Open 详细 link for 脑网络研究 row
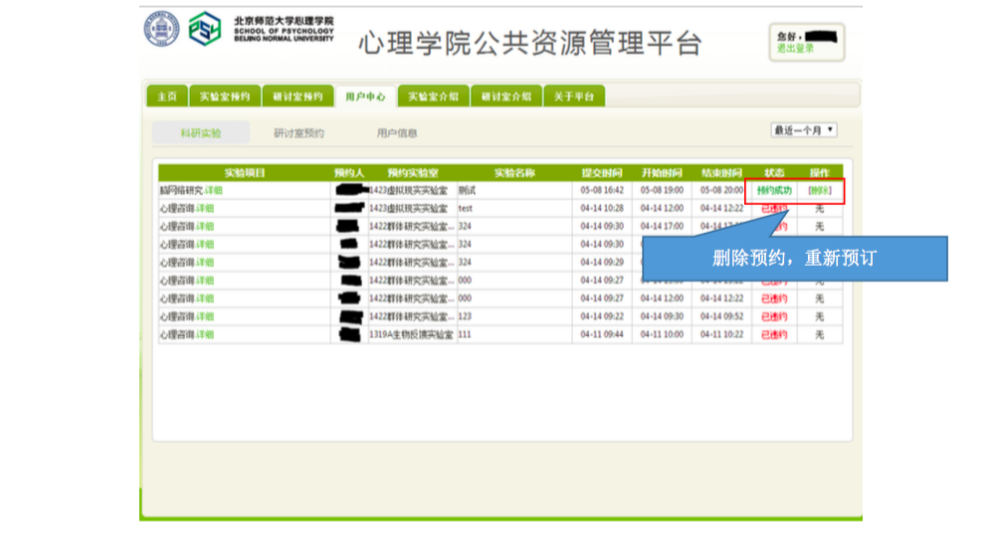 (213, 190)
